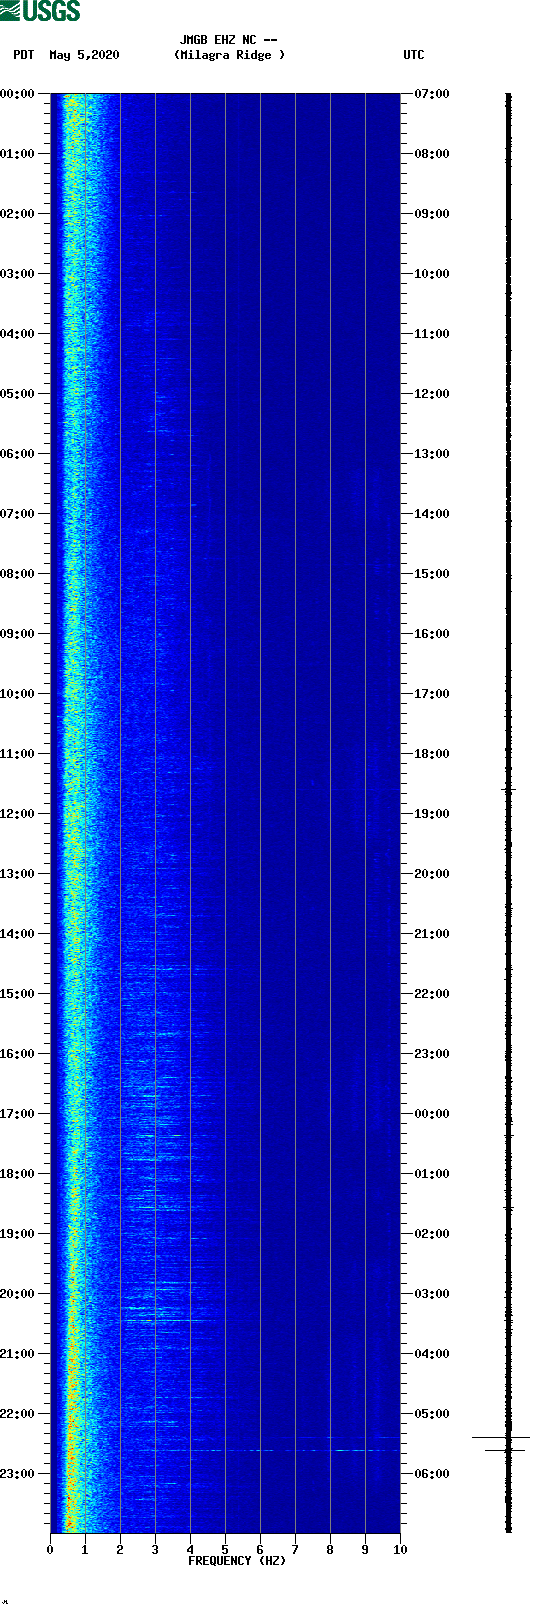Screen dimensions: 552x1613
Task: Click the 23:00 PDT time label
Action: coord(18,1474)
